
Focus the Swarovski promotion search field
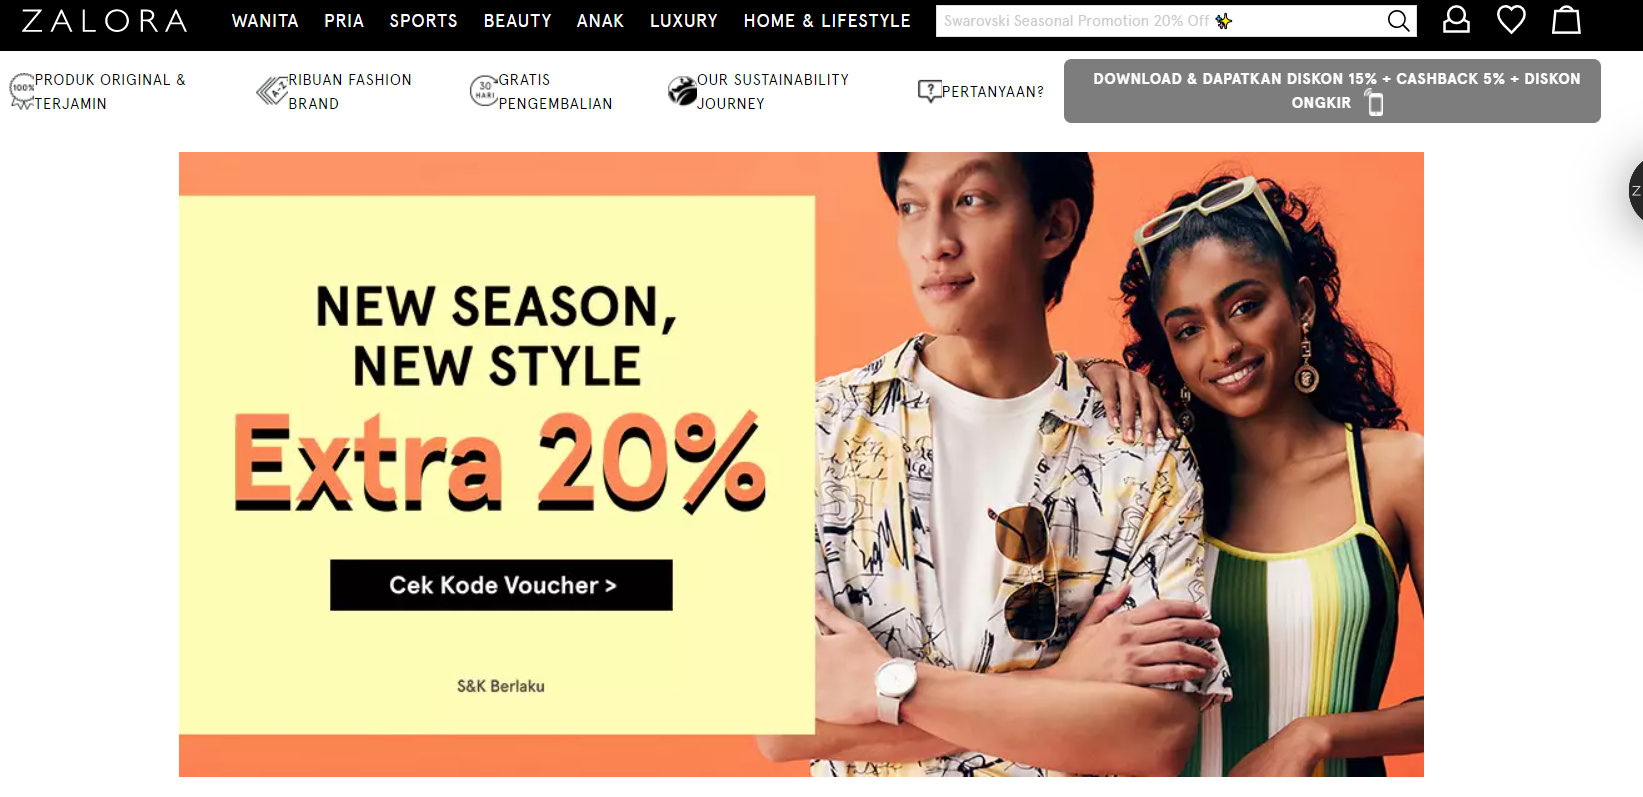1160,21
